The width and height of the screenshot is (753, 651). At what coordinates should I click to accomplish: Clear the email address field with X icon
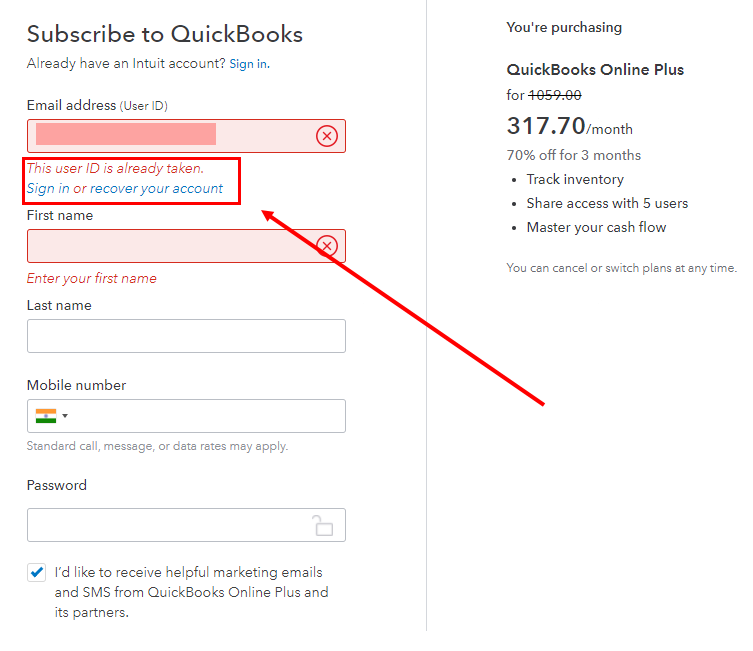(327, 136)
